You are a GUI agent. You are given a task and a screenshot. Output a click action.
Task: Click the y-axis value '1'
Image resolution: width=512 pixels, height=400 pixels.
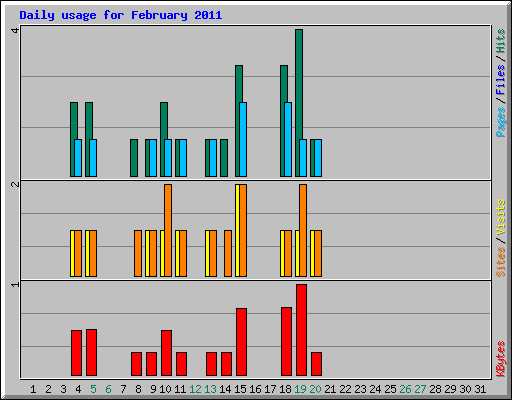15,284
